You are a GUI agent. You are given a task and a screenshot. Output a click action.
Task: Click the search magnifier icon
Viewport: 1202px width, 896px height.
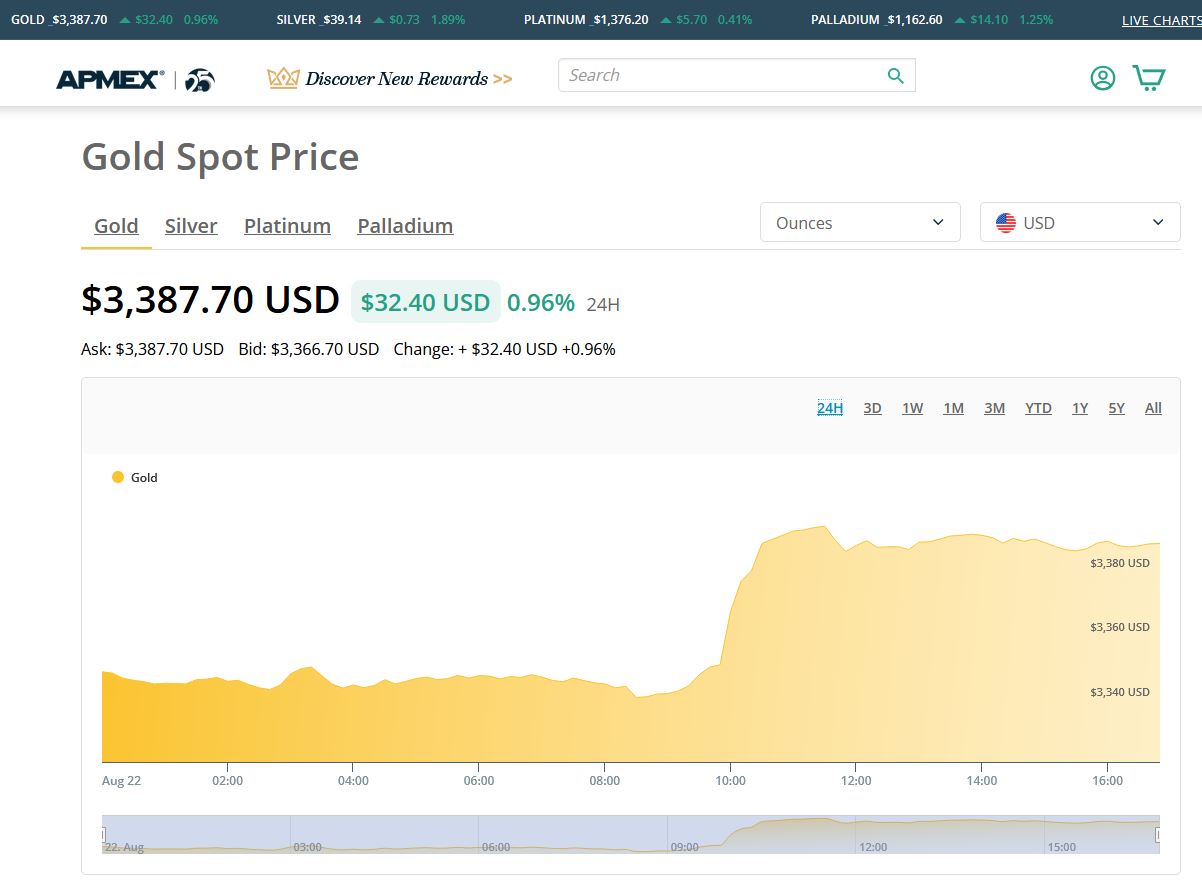(x=895, y=76)
